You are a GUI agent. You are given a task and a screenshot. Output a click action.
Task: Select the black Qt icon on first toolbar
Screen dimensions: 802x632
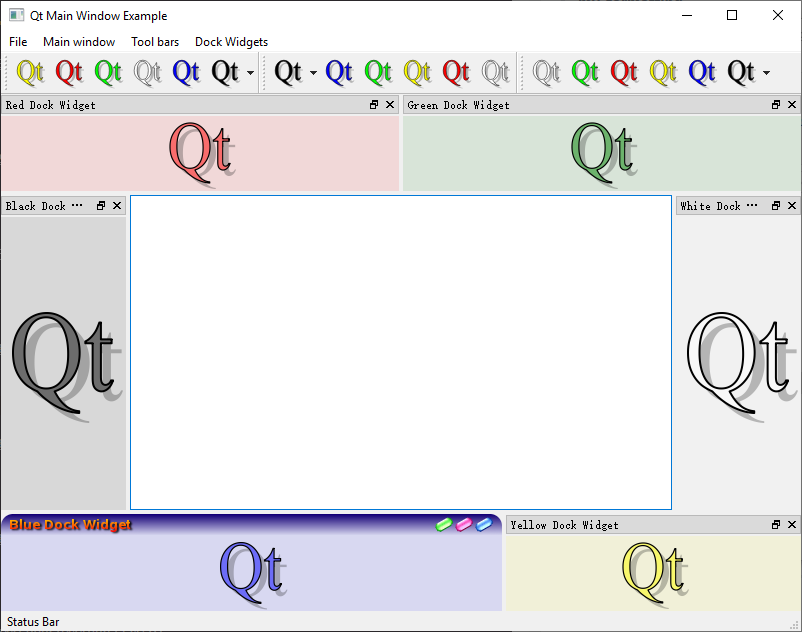pyautogui.click(x=224, y=72)
